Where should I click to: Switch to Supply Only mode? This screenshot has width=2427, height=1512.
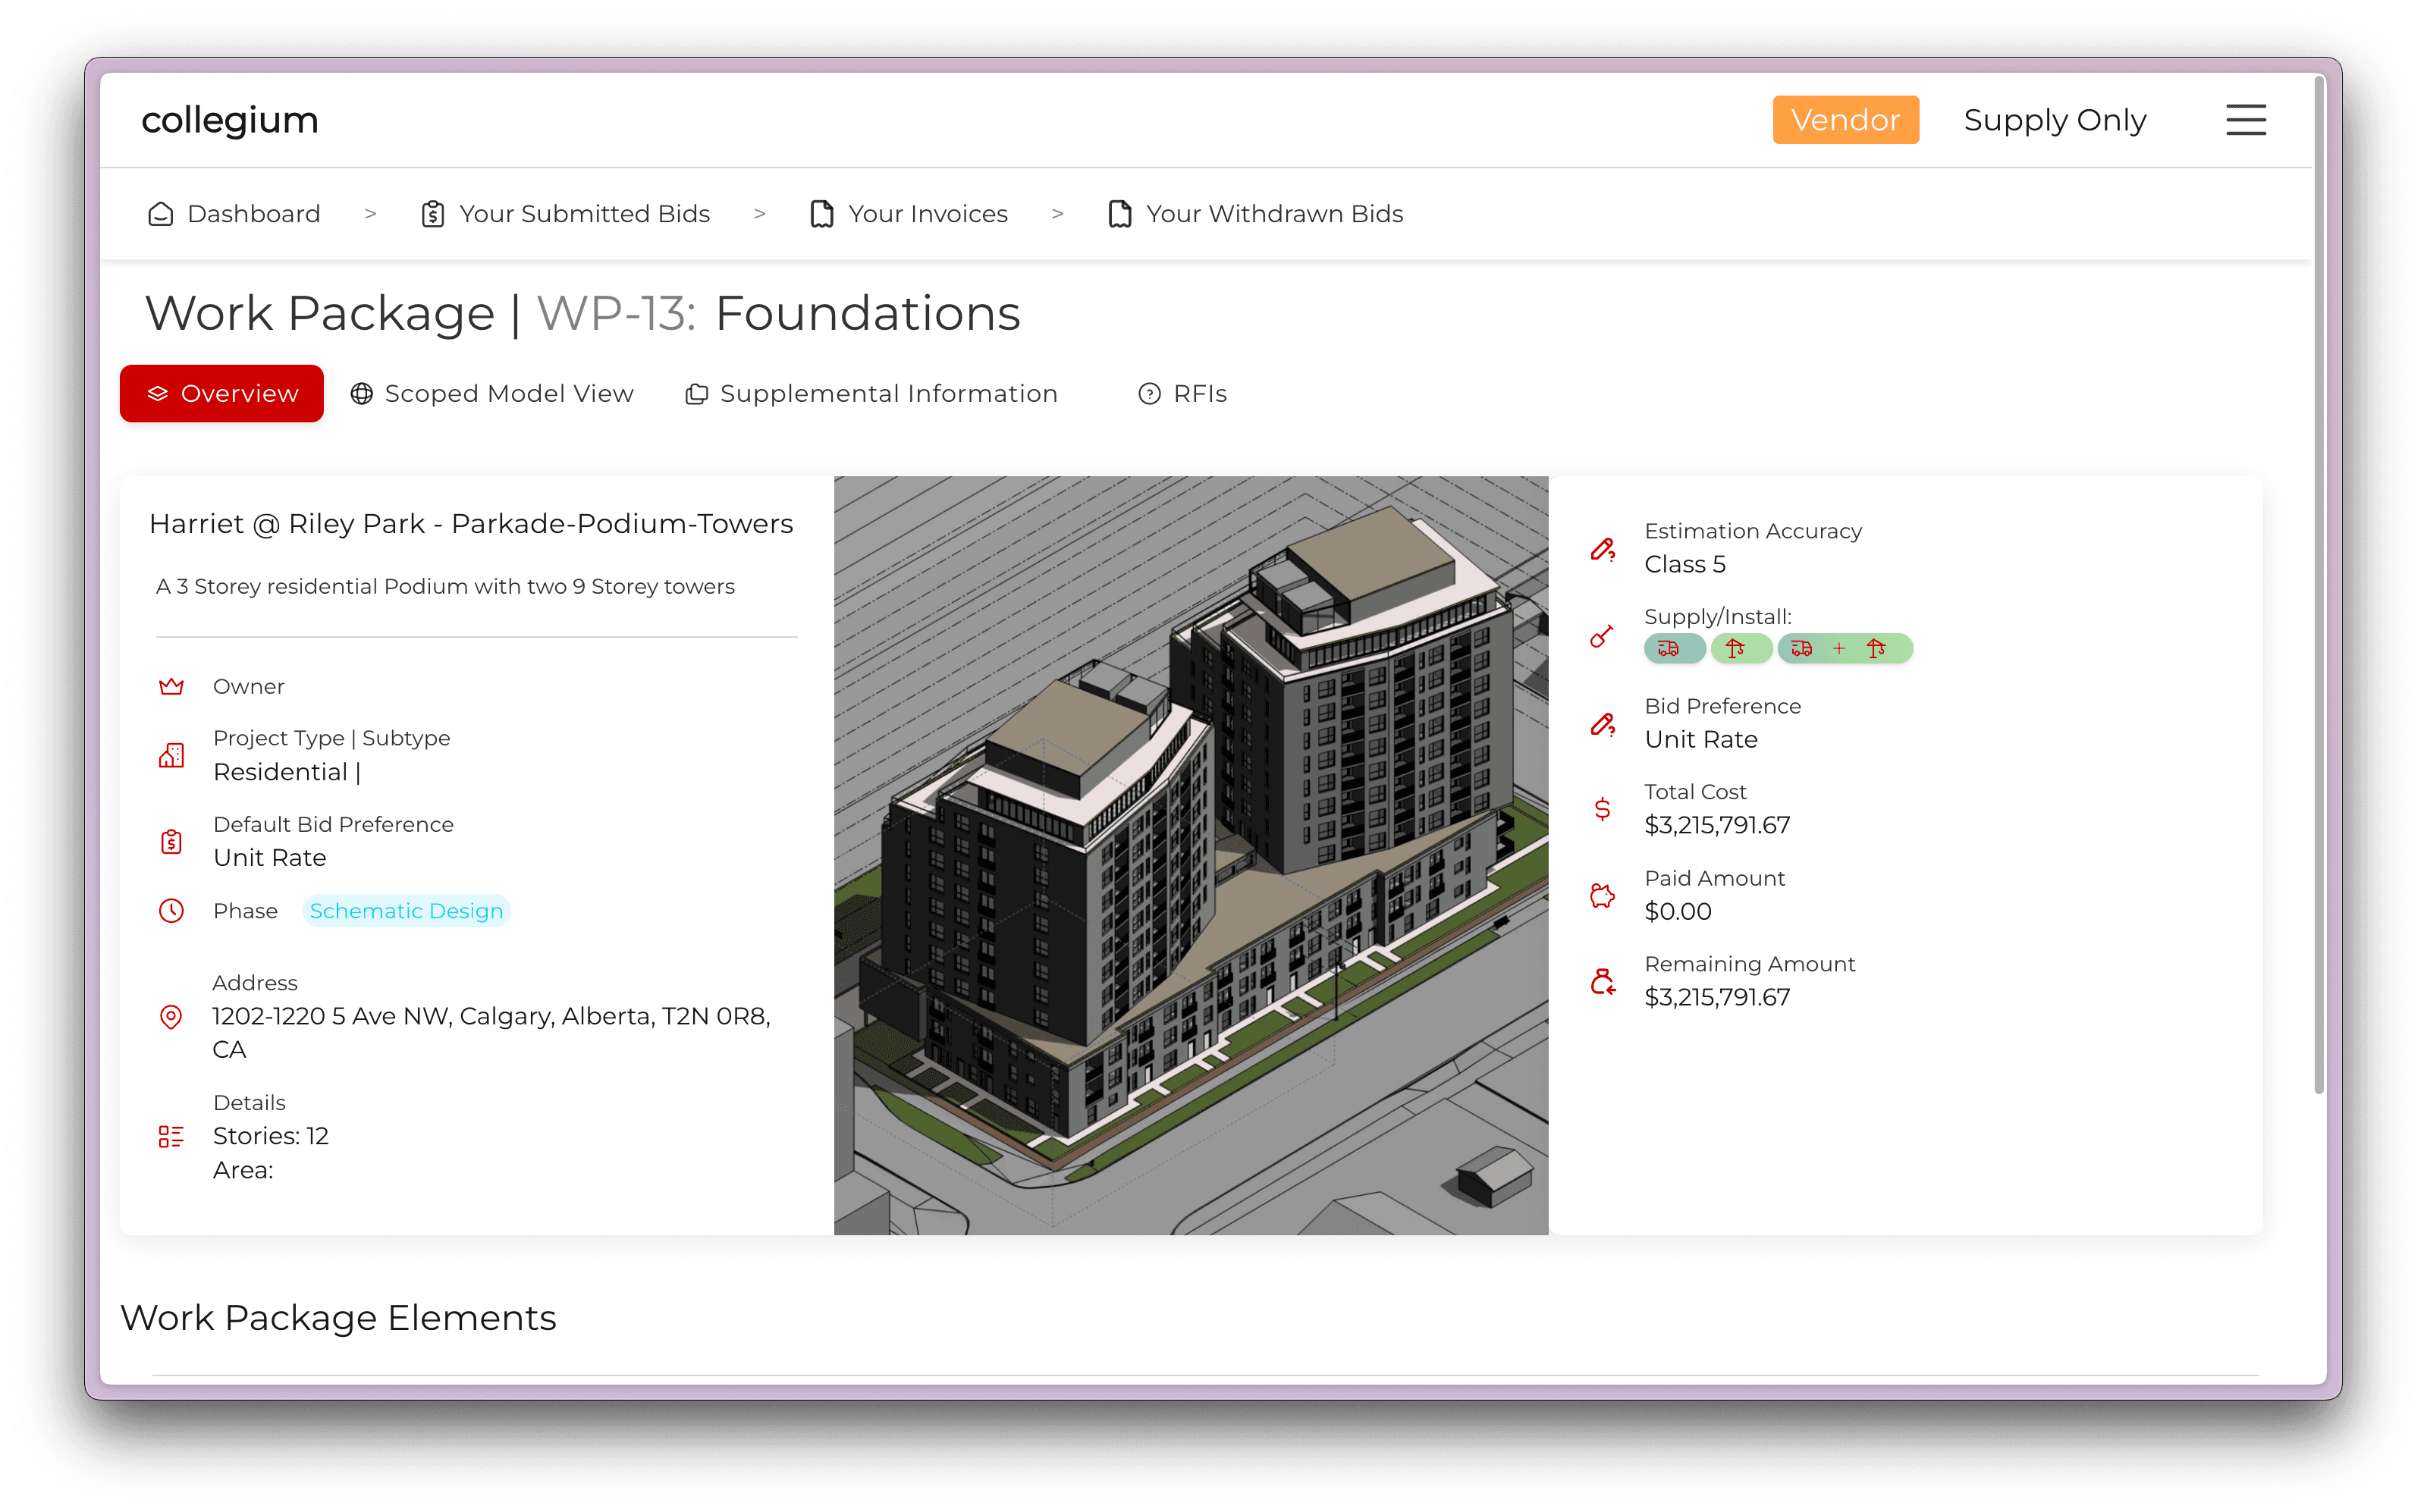[x=2054, y=119]
